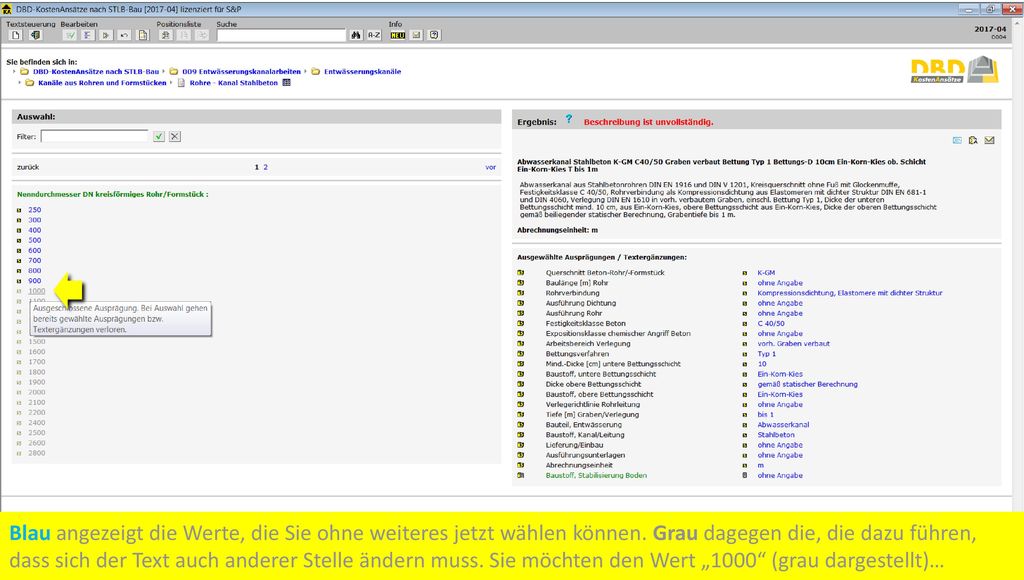
Task: Click Kompressionsdichtung, Elastomere mit dichter Struktur value
Action: [x=850, y=293]
